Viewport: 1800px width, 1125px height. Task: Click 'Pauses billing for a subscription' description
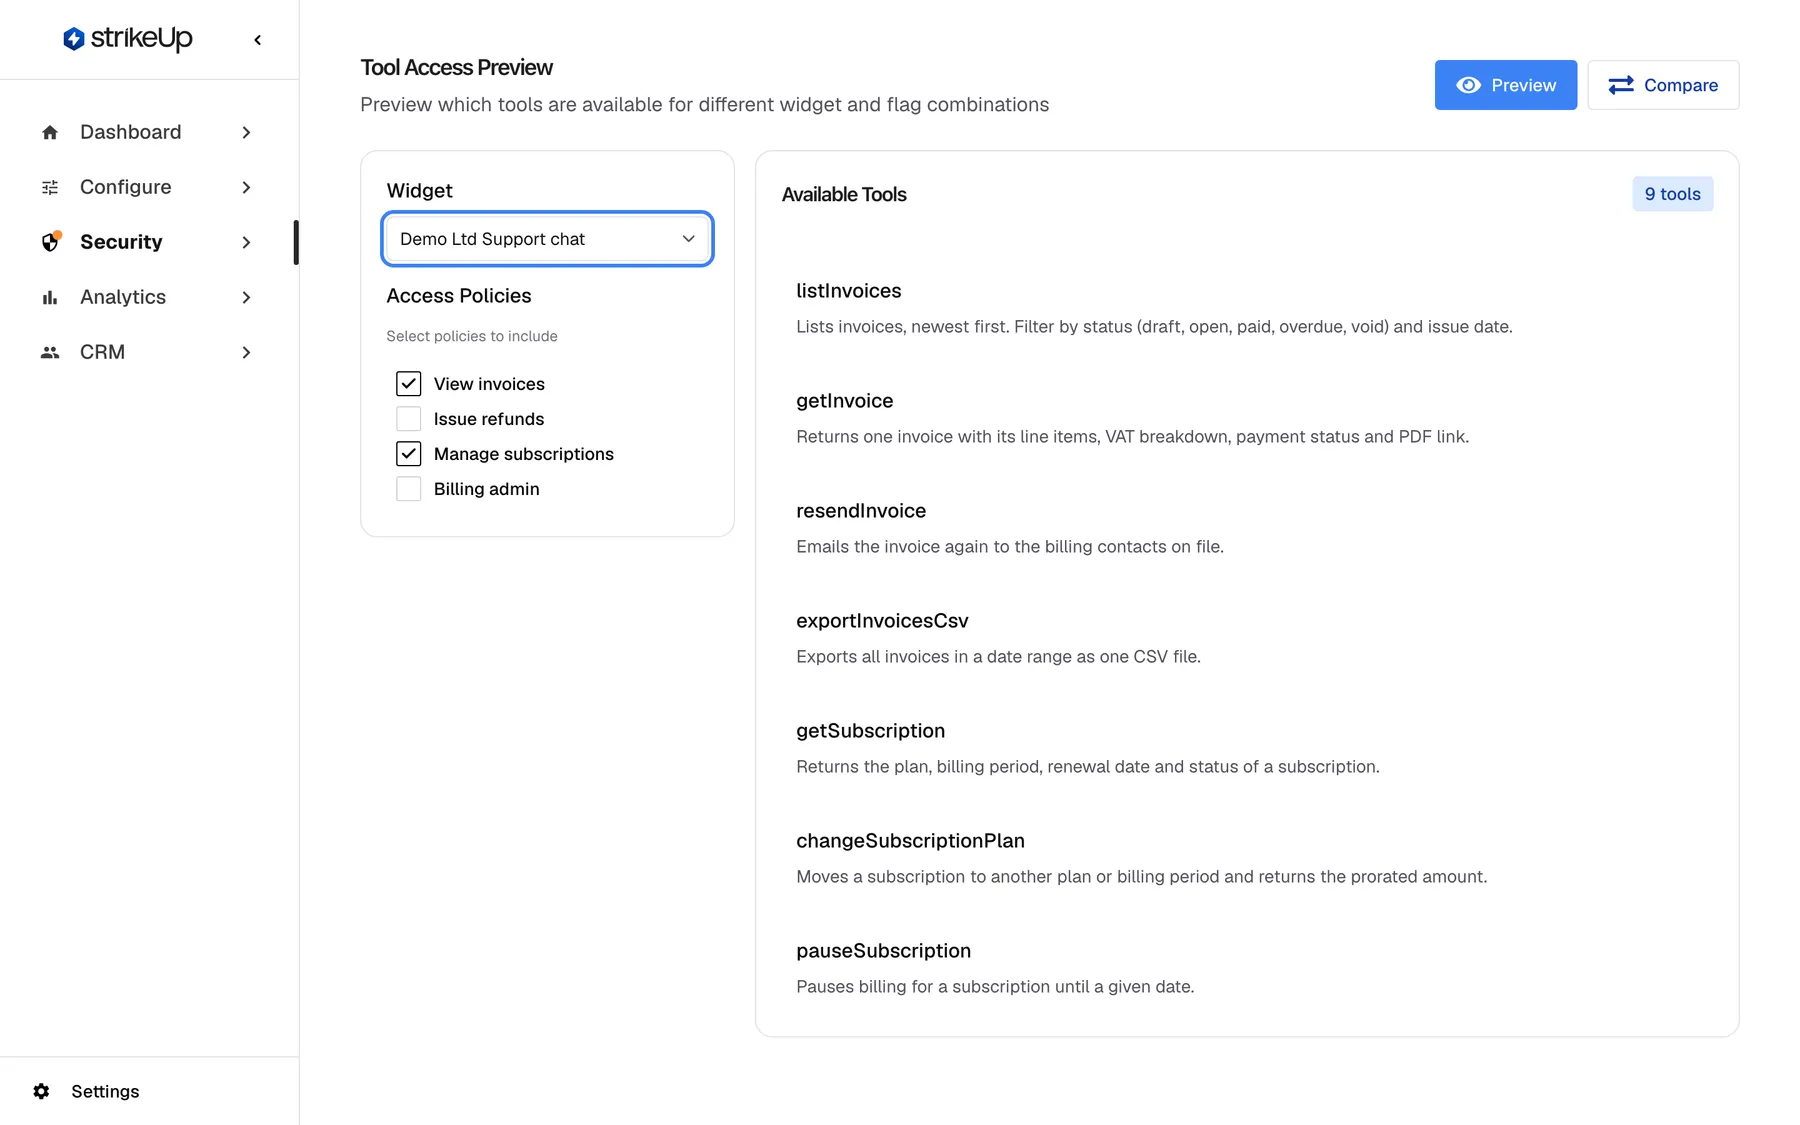tap(995, 986)
